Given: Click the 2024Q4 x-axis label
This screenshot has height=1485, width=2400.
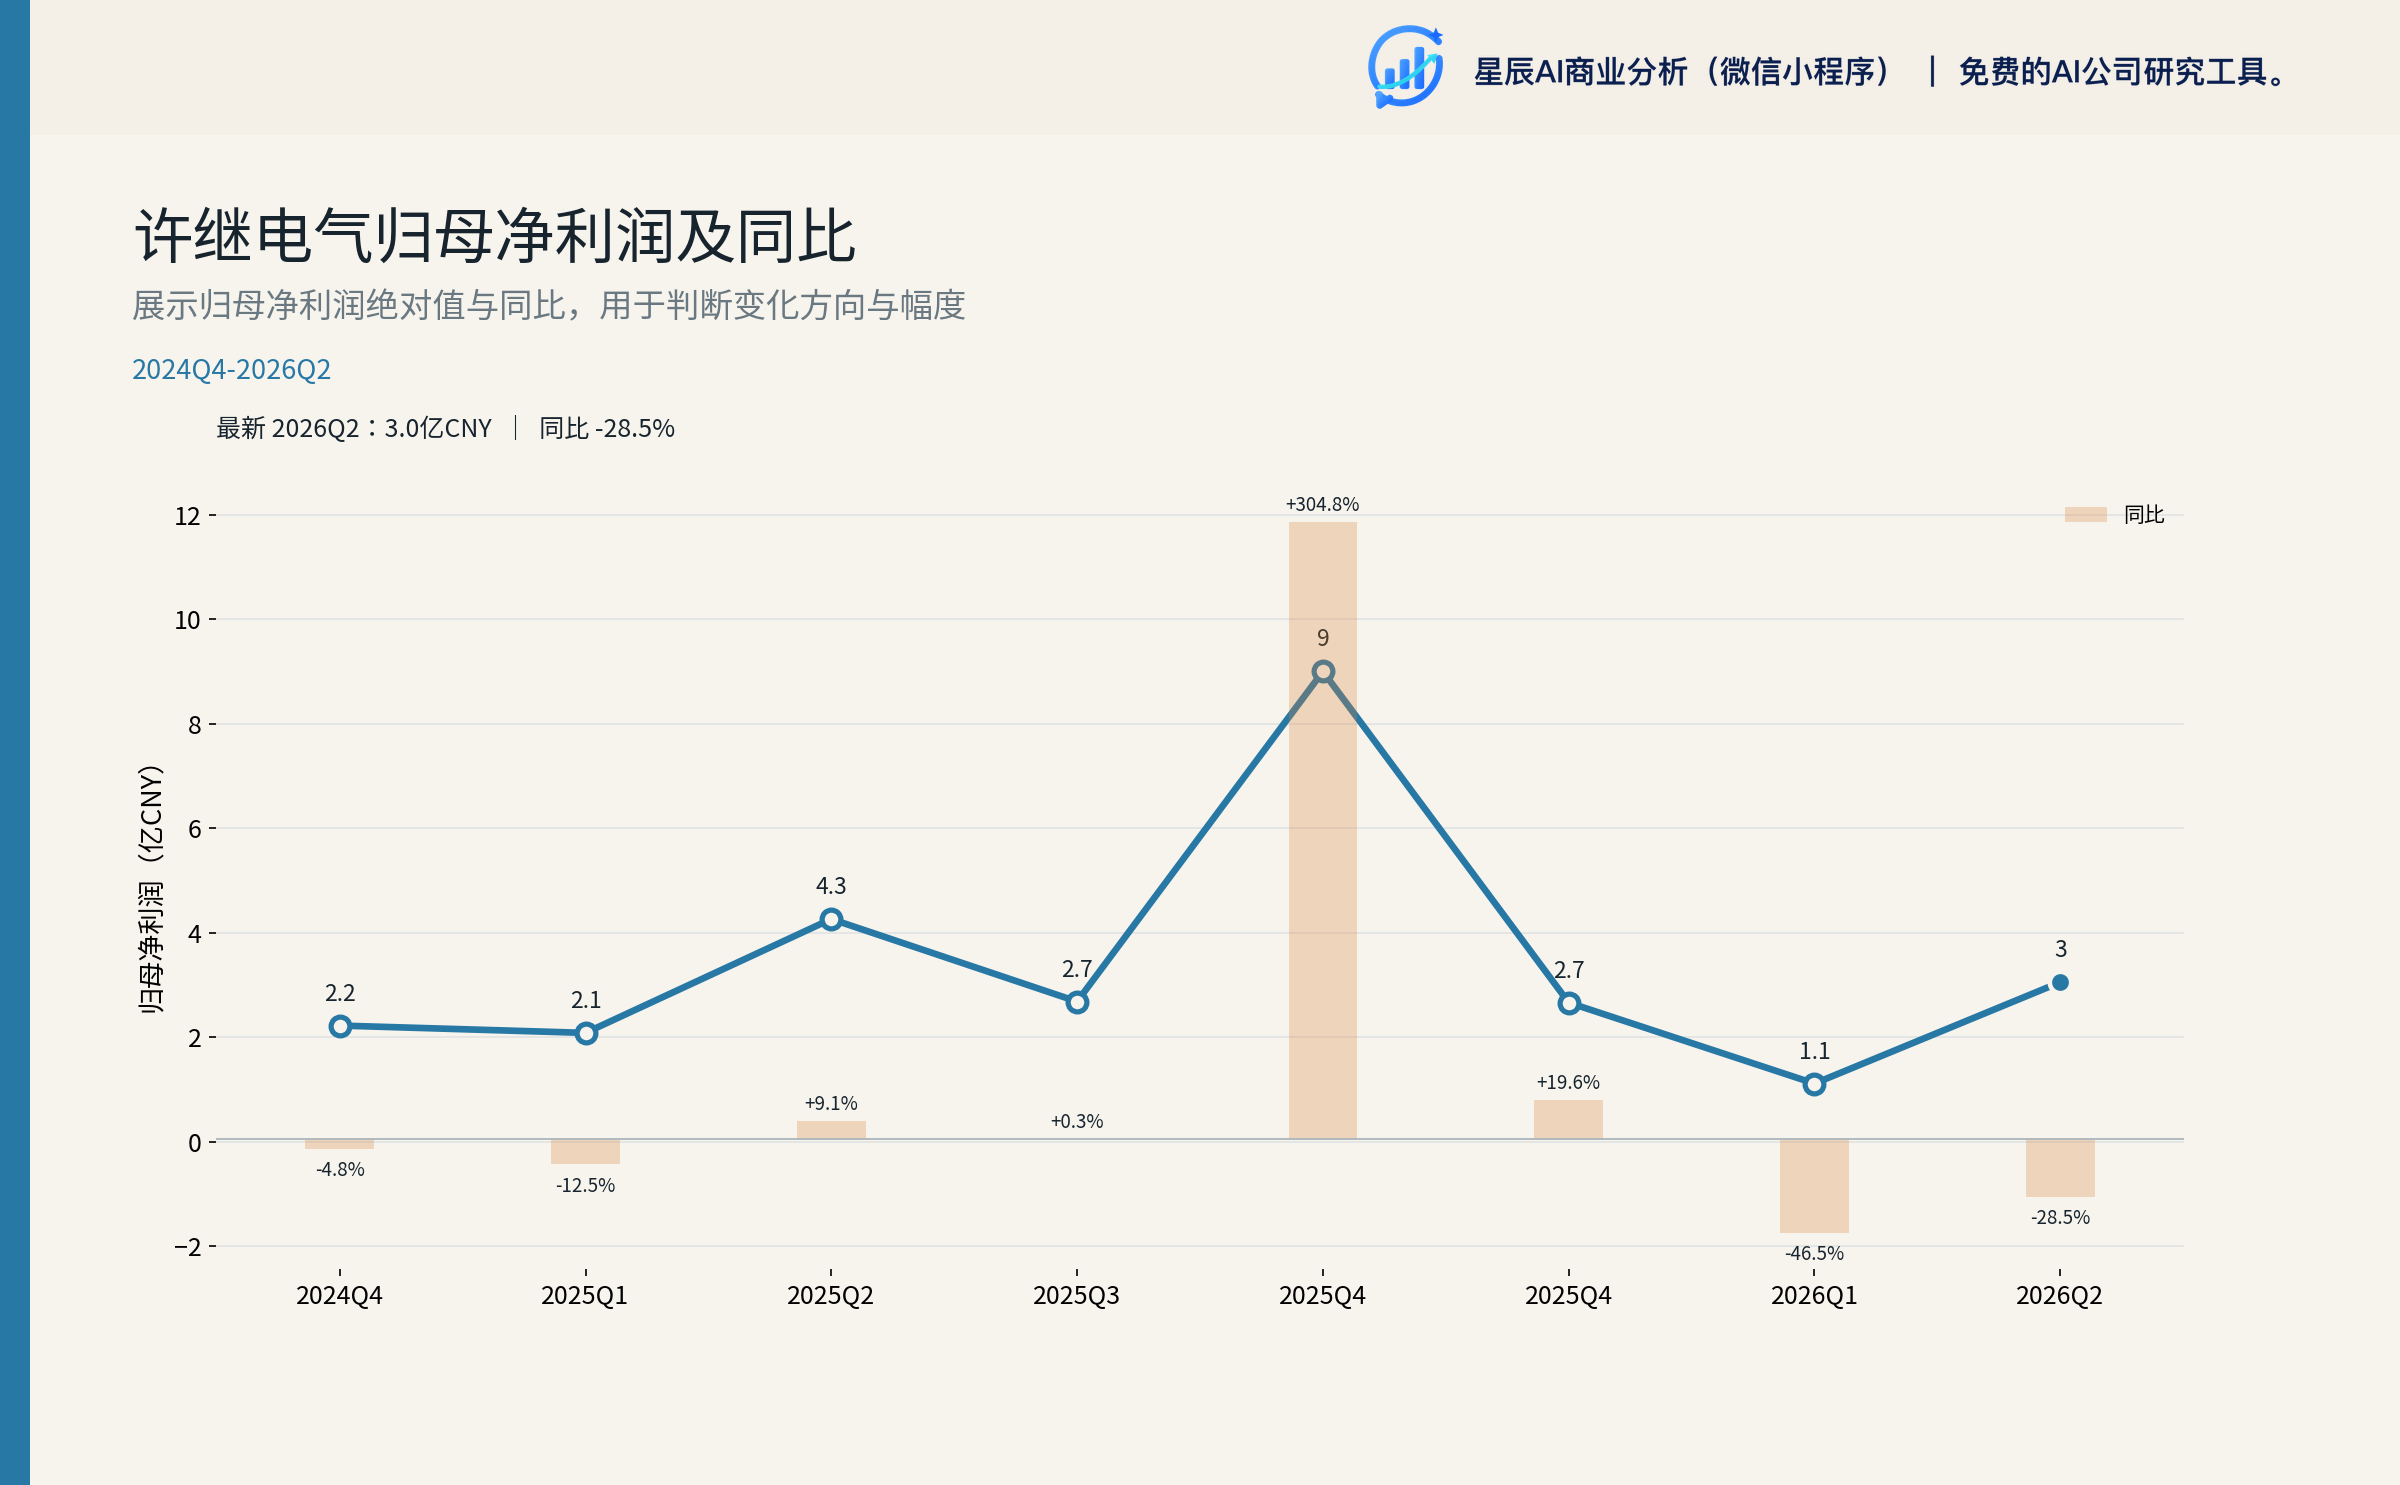Looking at the screenshot, I should tap(340, 1295).
